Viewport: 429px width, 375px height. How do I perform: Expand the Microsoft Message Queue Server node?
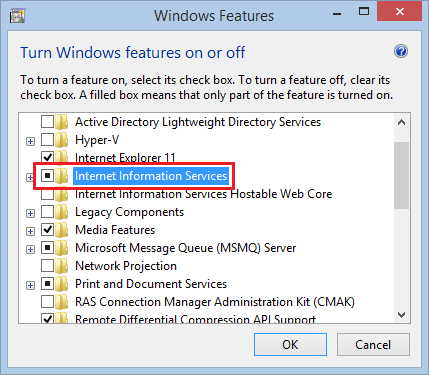click(x=30, y=249)
